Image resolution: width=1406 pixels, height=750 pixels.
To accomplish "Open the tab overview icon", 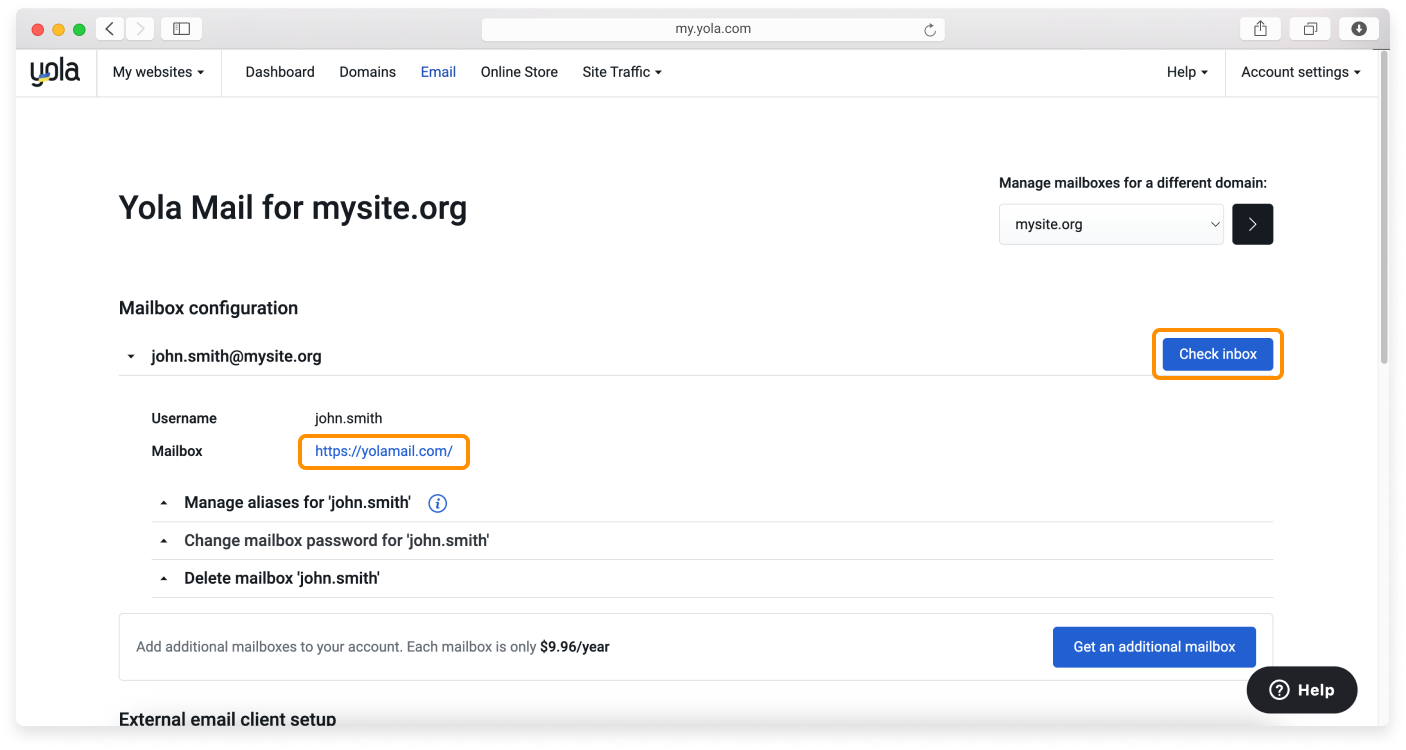I will (x=1309, y=28).
